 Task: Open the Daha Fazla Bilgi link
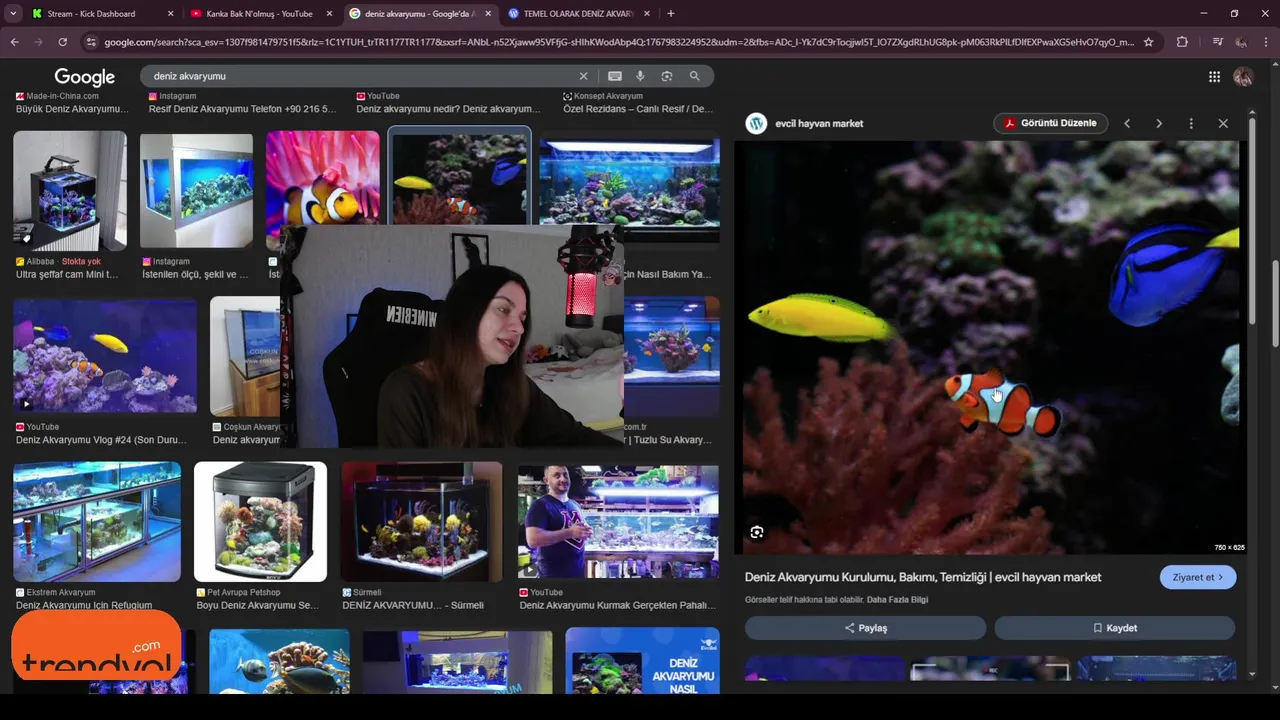[x=897, y=600]
